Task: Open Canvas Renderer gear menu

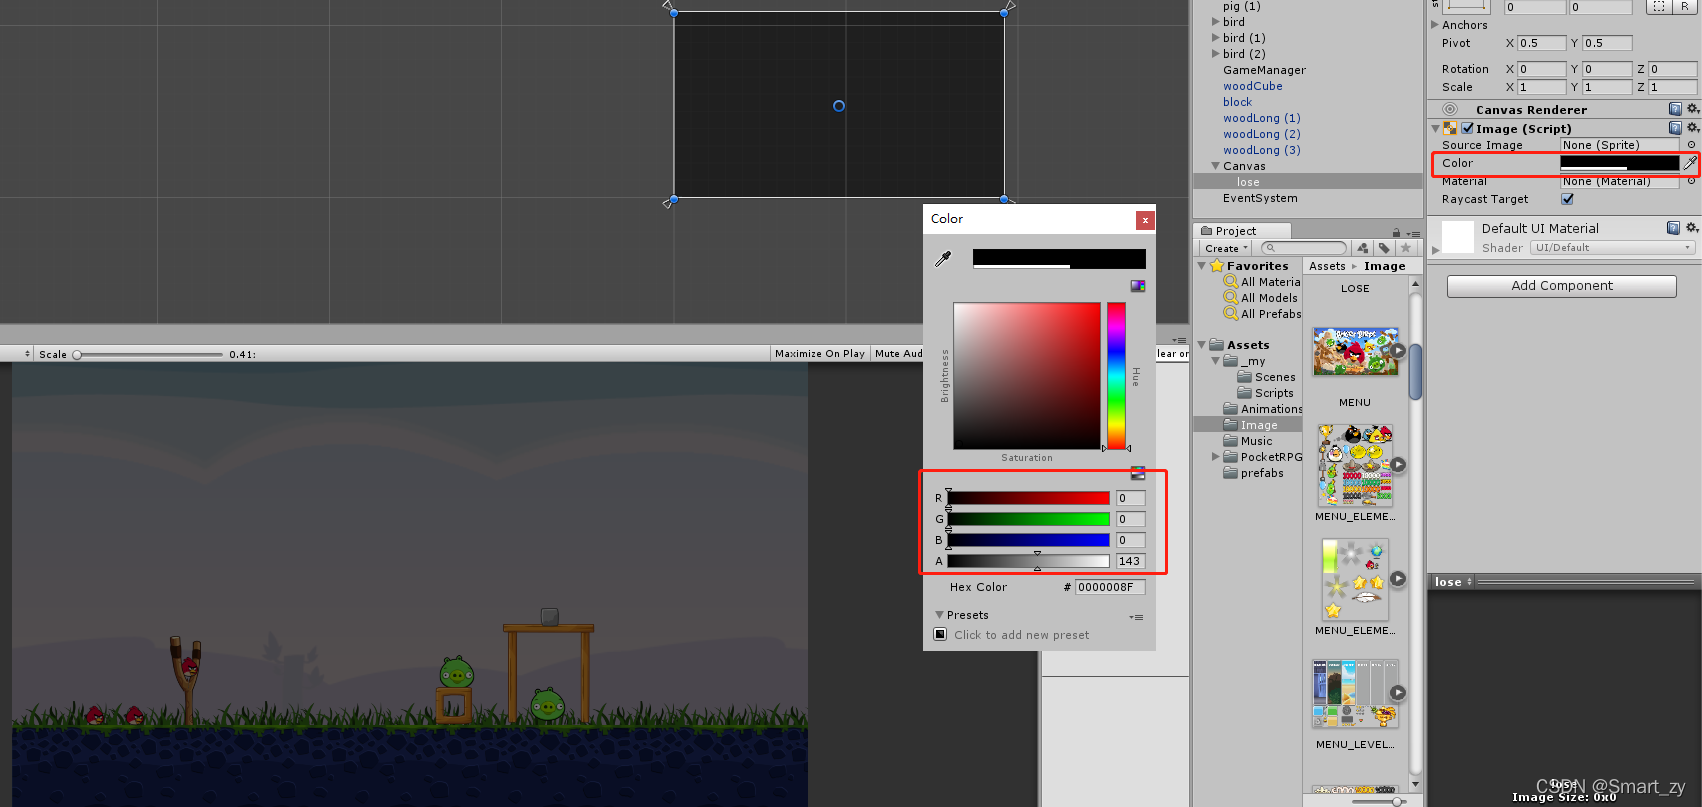Action: [1692, 109]
